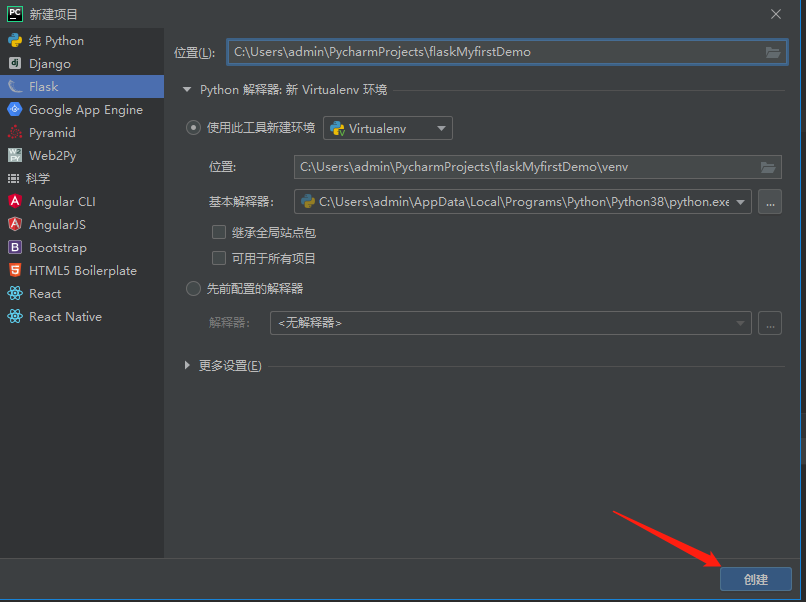Select HTML5 Boilerplate project type

(x=82, y=270)
